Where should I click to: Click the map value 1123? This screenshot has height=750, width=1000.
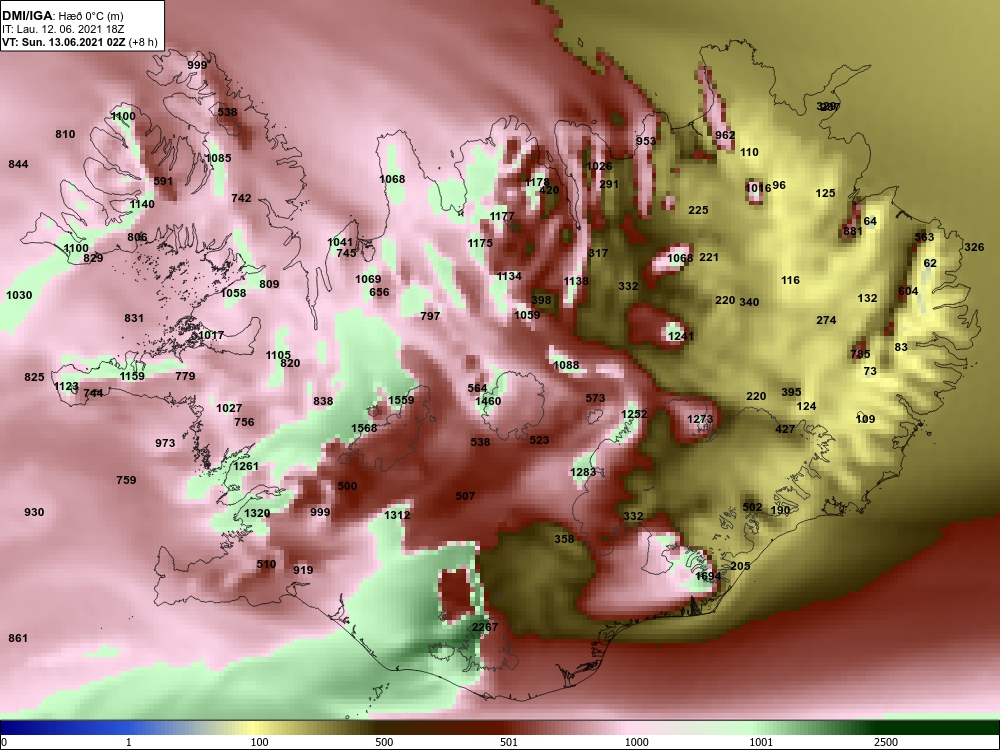pyautogui.click(x=66, y=386)
